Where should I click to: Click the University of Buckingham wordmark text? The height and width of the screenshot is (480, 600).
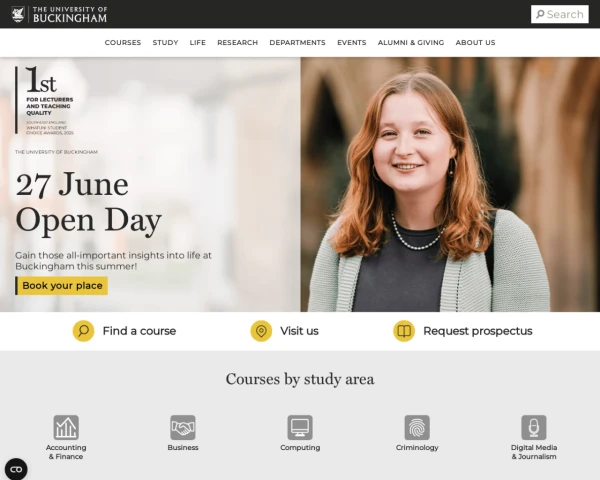pos(70,15)
